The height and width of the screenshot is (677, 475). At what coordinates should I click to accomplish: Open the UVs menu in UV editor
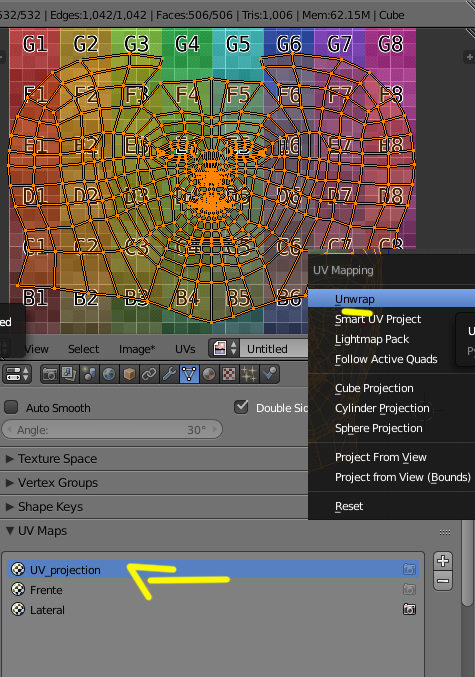(185, 349)
